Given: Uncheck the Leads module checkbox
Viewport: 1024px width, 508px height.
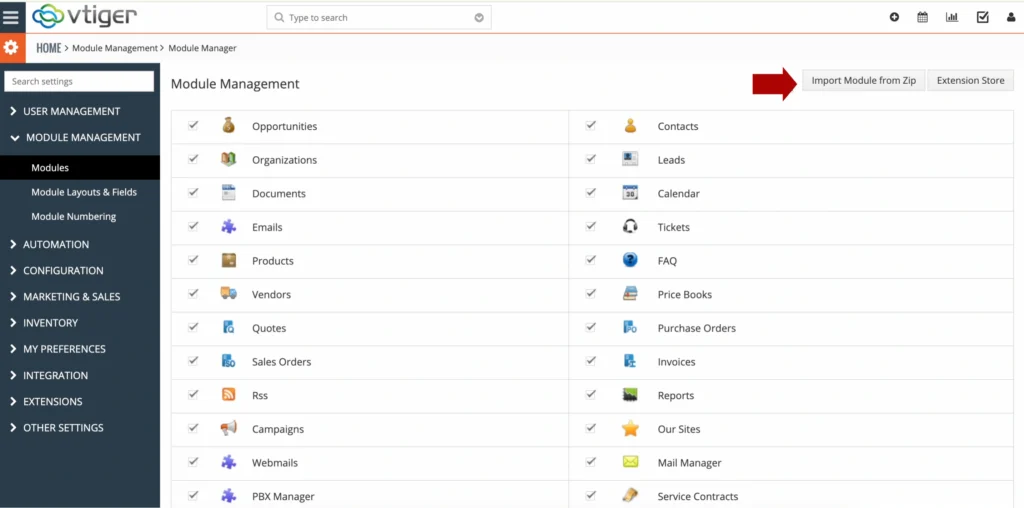Looking at the screenshot, I should (591, 159).
